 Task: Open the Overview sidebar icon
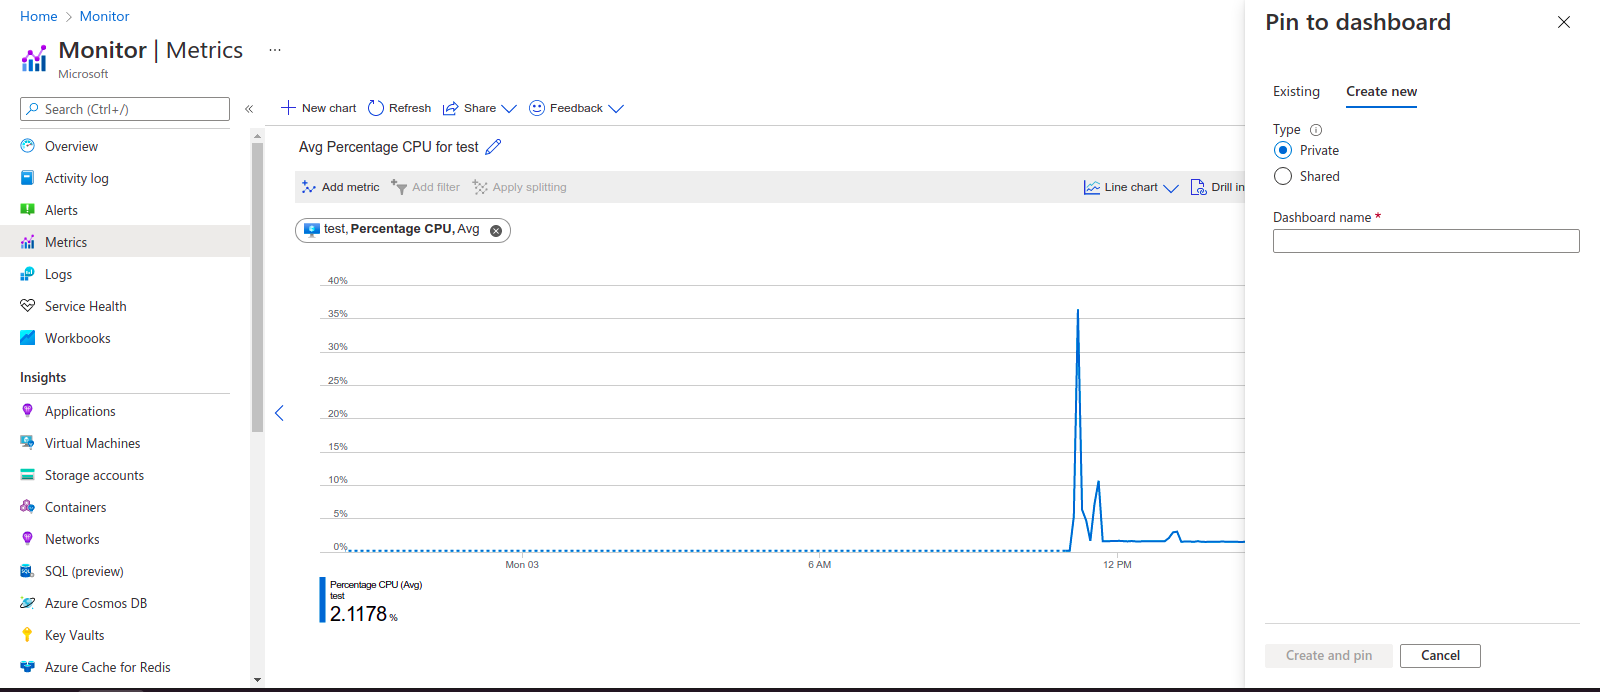(x=28, y=146)
